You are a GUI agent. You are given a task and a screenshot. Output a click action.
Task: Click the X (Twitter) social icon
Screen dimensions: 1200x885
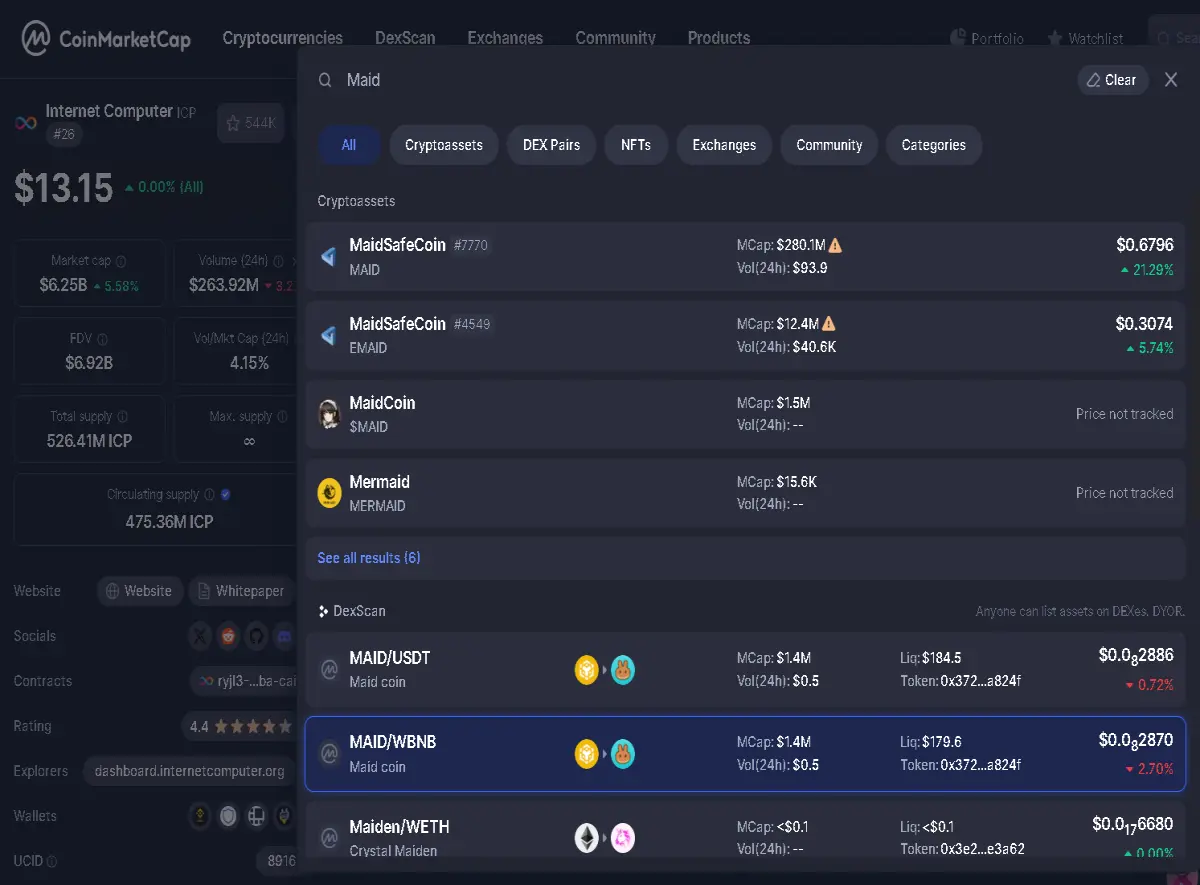pyautogui.click(x=201, y=636)
